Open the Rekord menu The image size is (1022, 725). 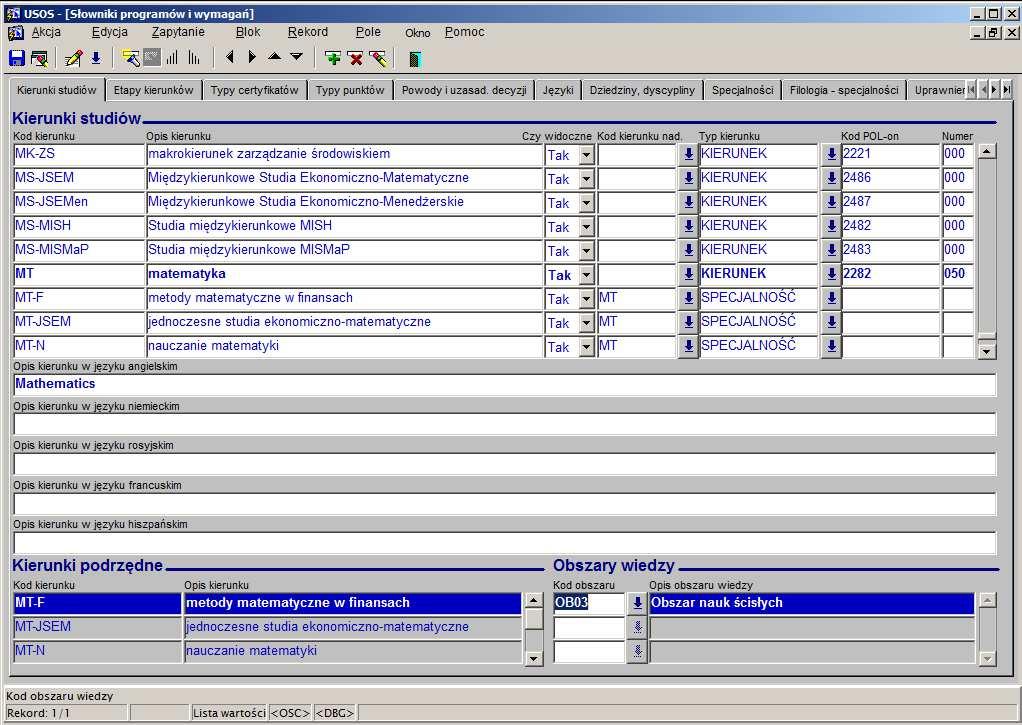coord(308,32)
